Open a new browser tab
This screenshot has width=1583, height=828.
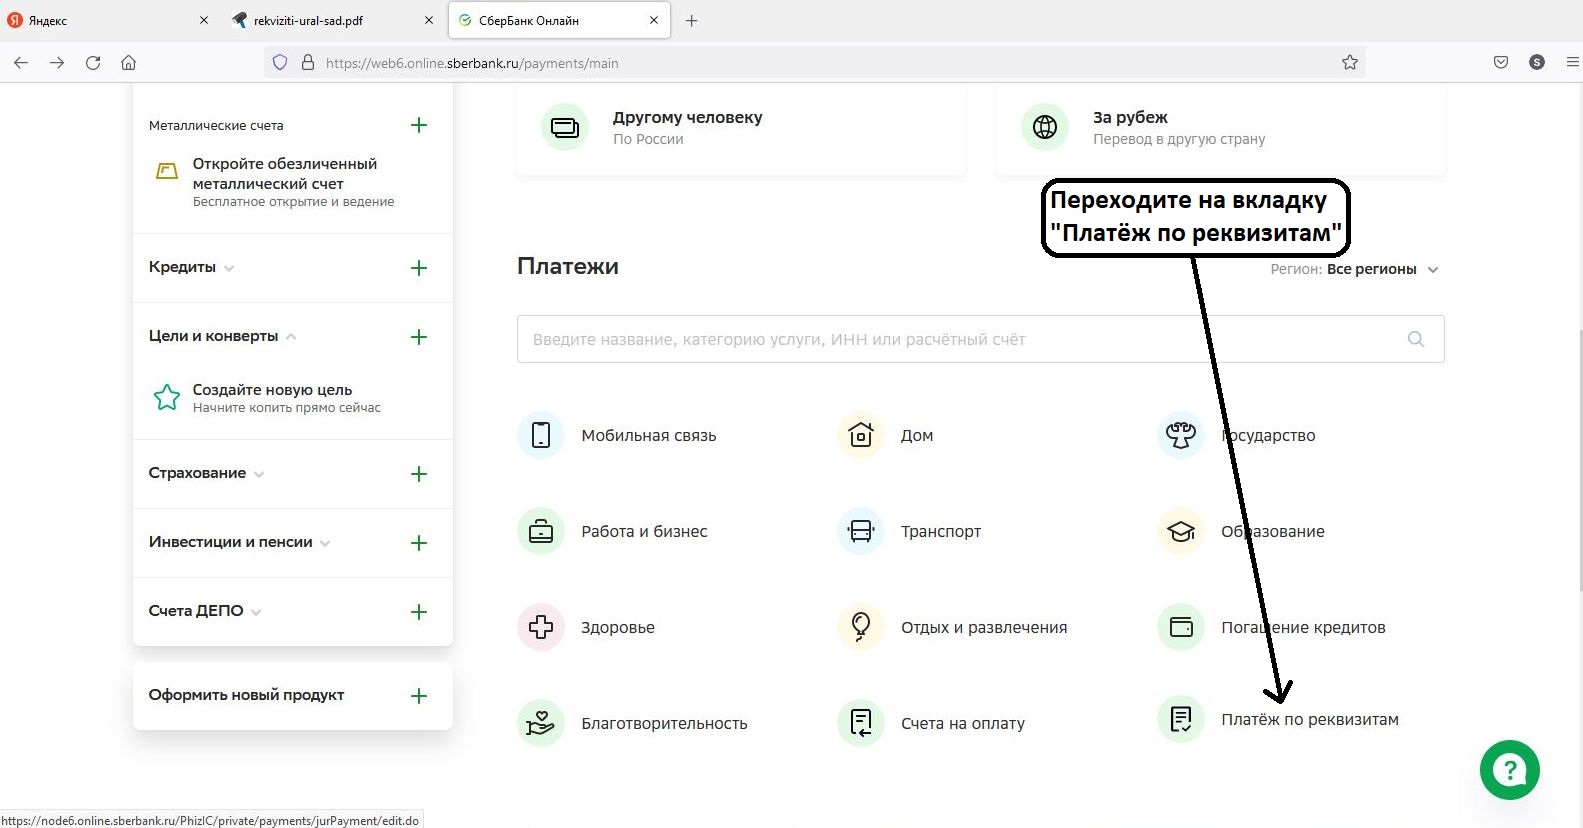[691, 20]
